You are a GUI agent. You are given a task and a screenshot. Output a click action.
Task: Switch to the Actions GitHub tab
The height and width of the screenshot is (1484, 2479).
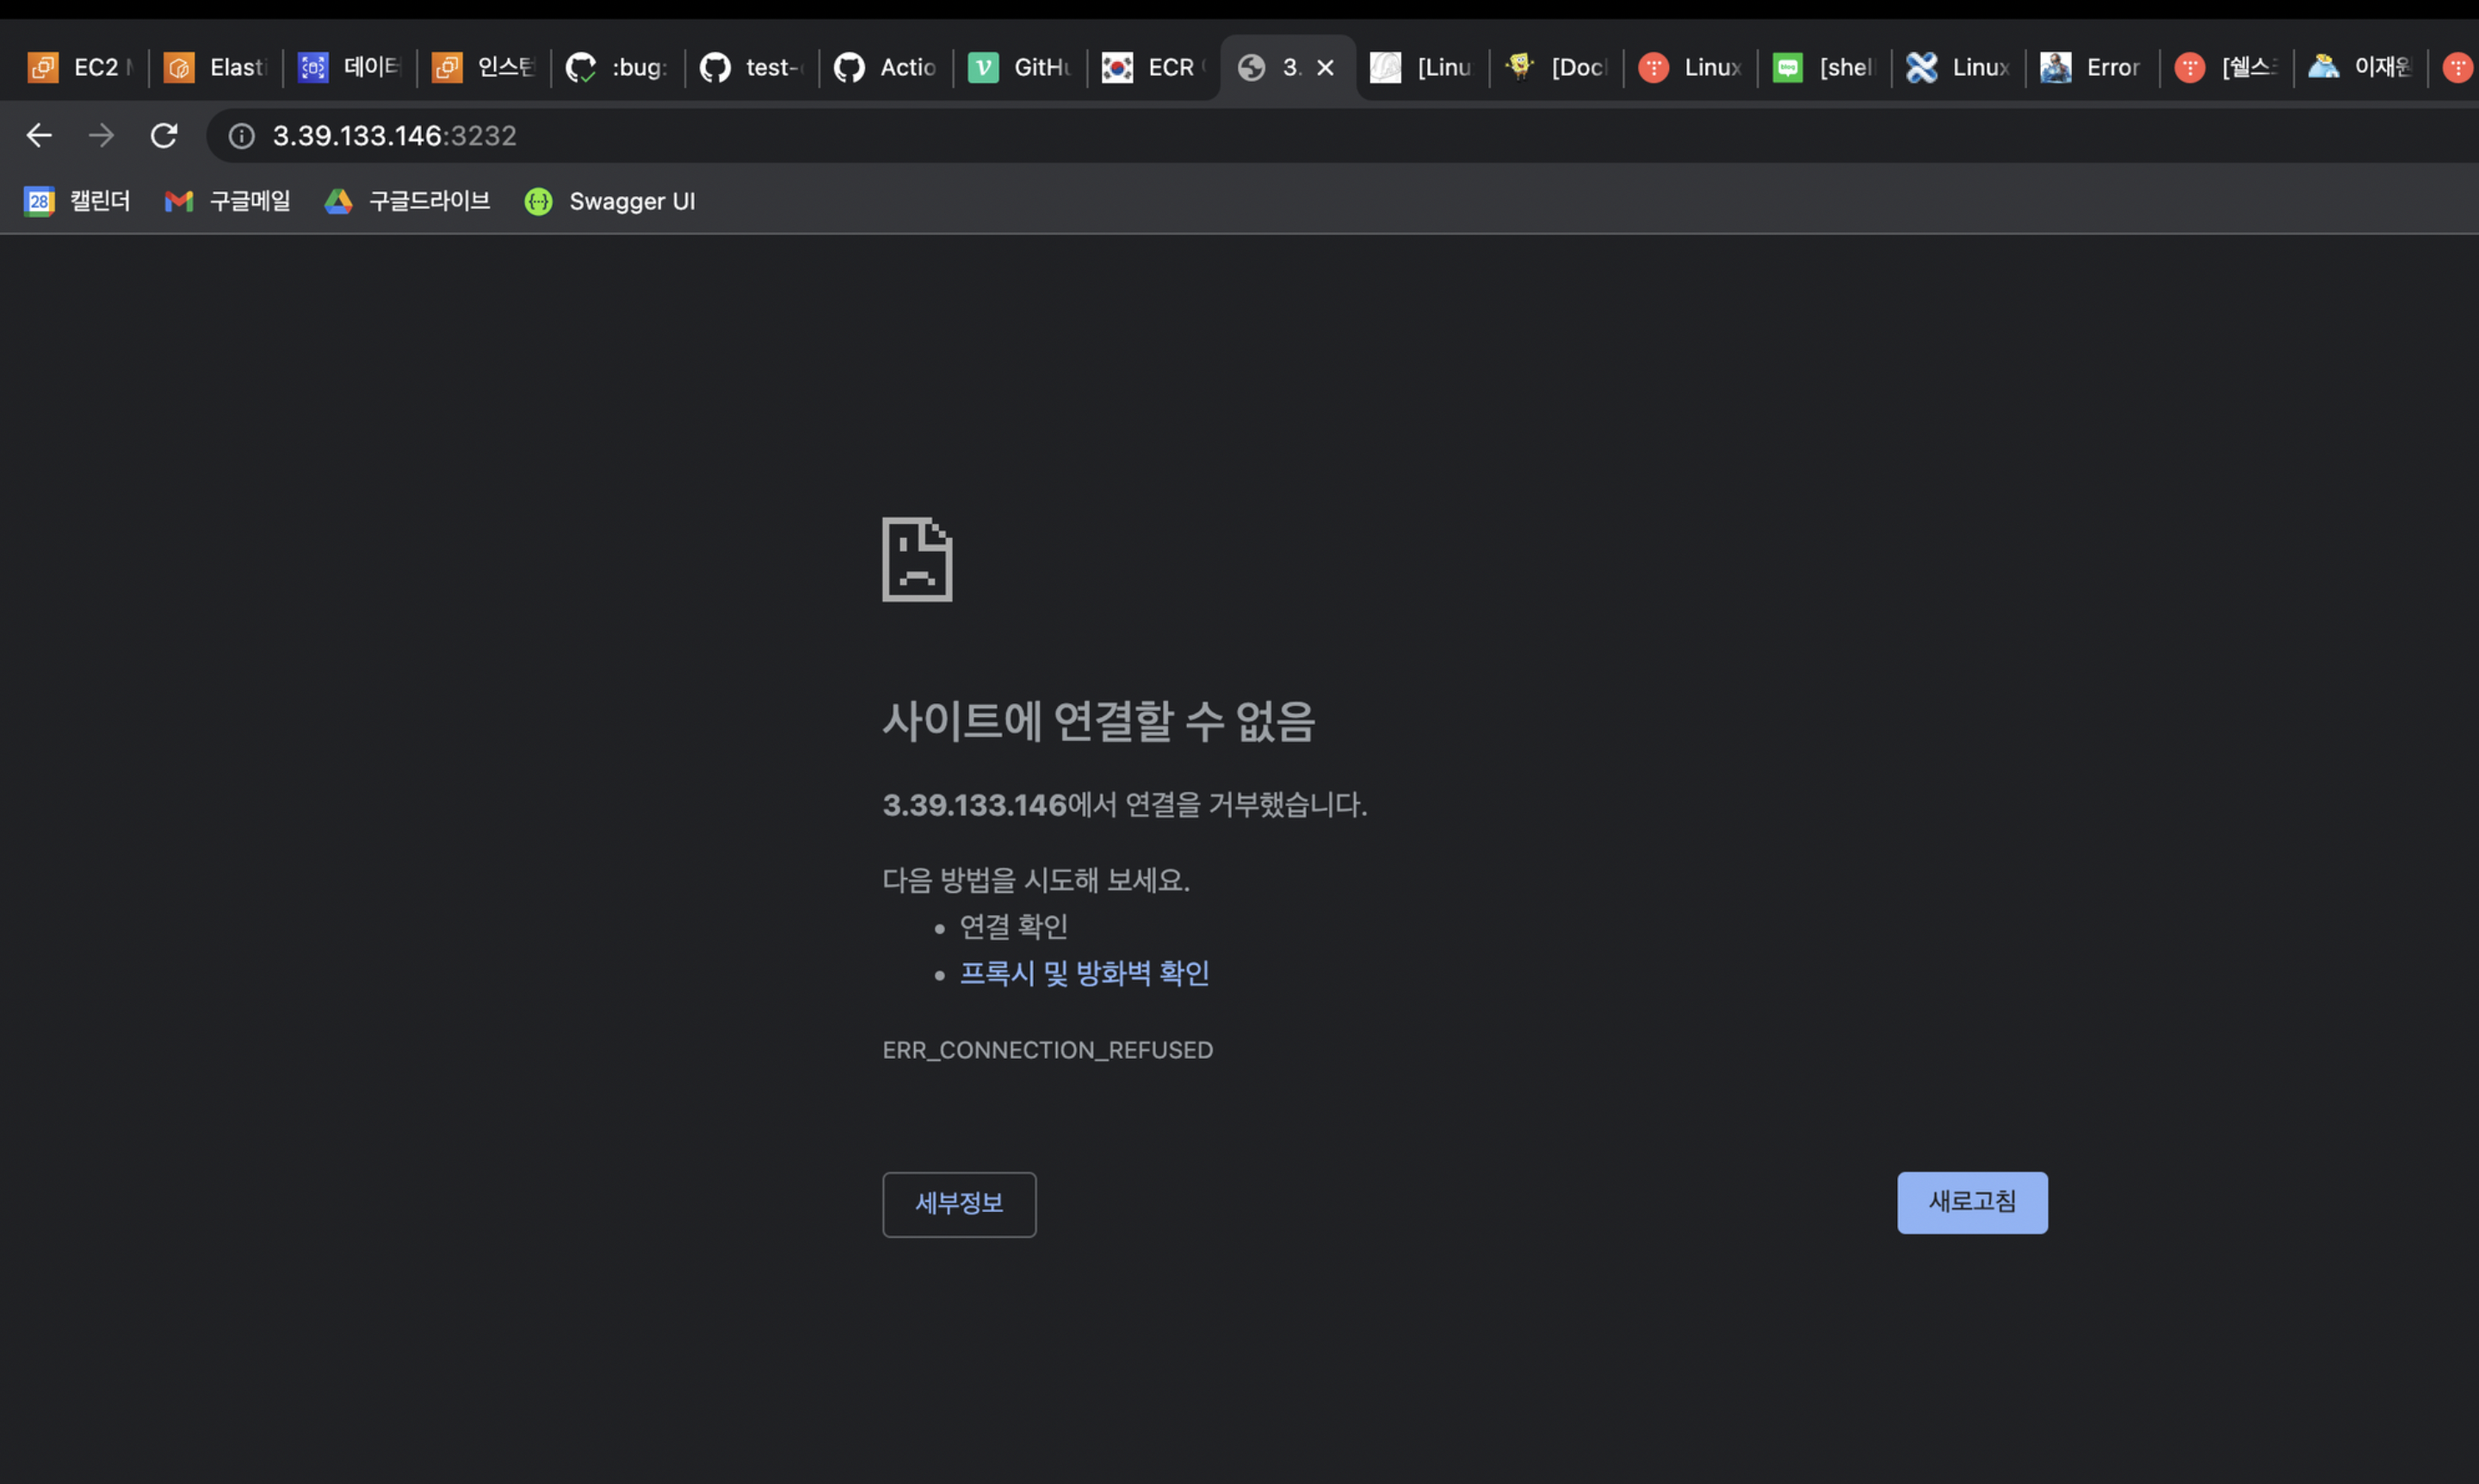pos(886,67)
